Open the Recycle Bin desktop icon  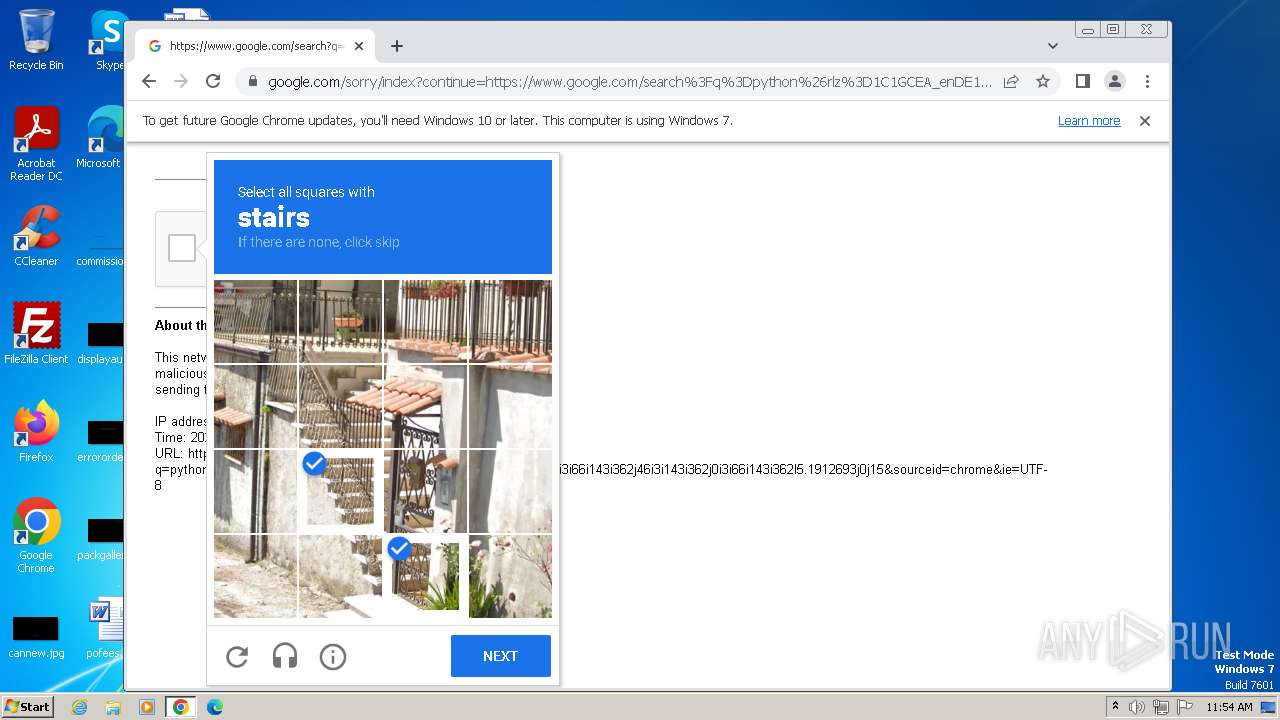[x=36, y=40]
